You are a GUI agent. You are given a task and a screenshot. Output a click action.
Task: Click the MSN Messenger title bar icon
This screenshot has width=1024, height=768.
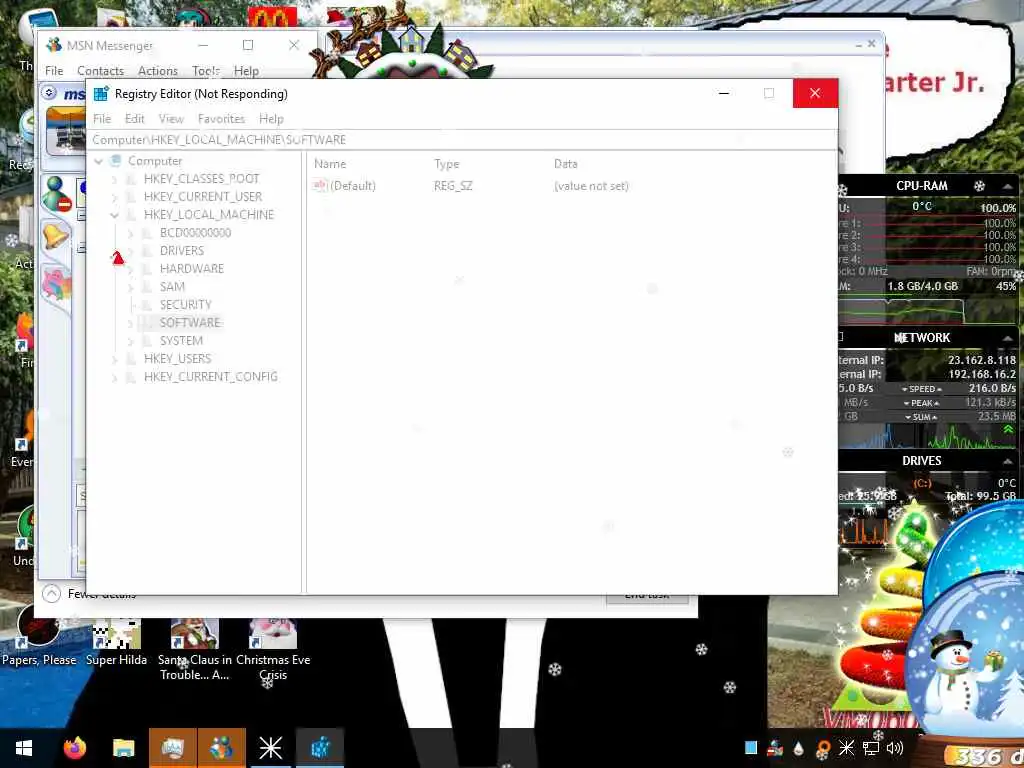(54, 45)
